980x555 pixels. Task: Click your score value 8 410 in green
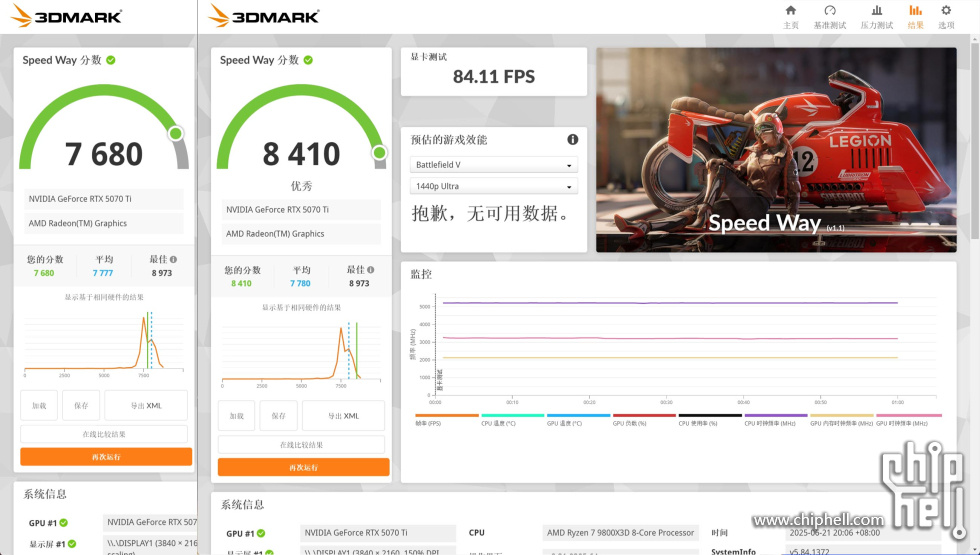click(241, 284)
